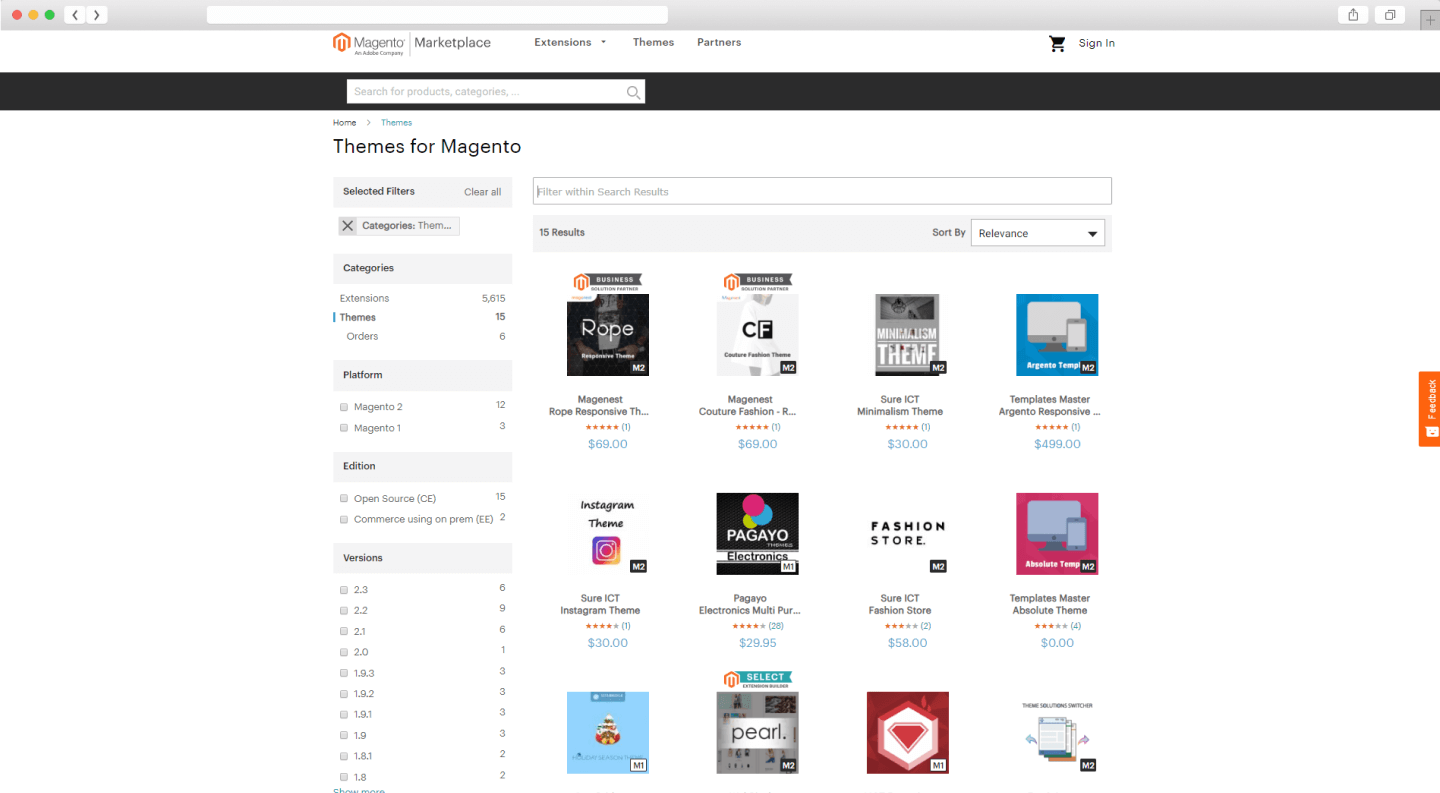Click the $58.00 price
The width and height of the screenshot is (1440, 793).
coord(907,643)
